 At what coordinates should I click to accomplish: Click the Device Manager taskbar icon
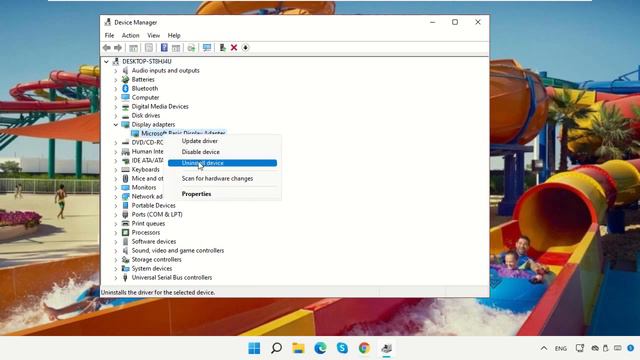click(x=387, y=348)
